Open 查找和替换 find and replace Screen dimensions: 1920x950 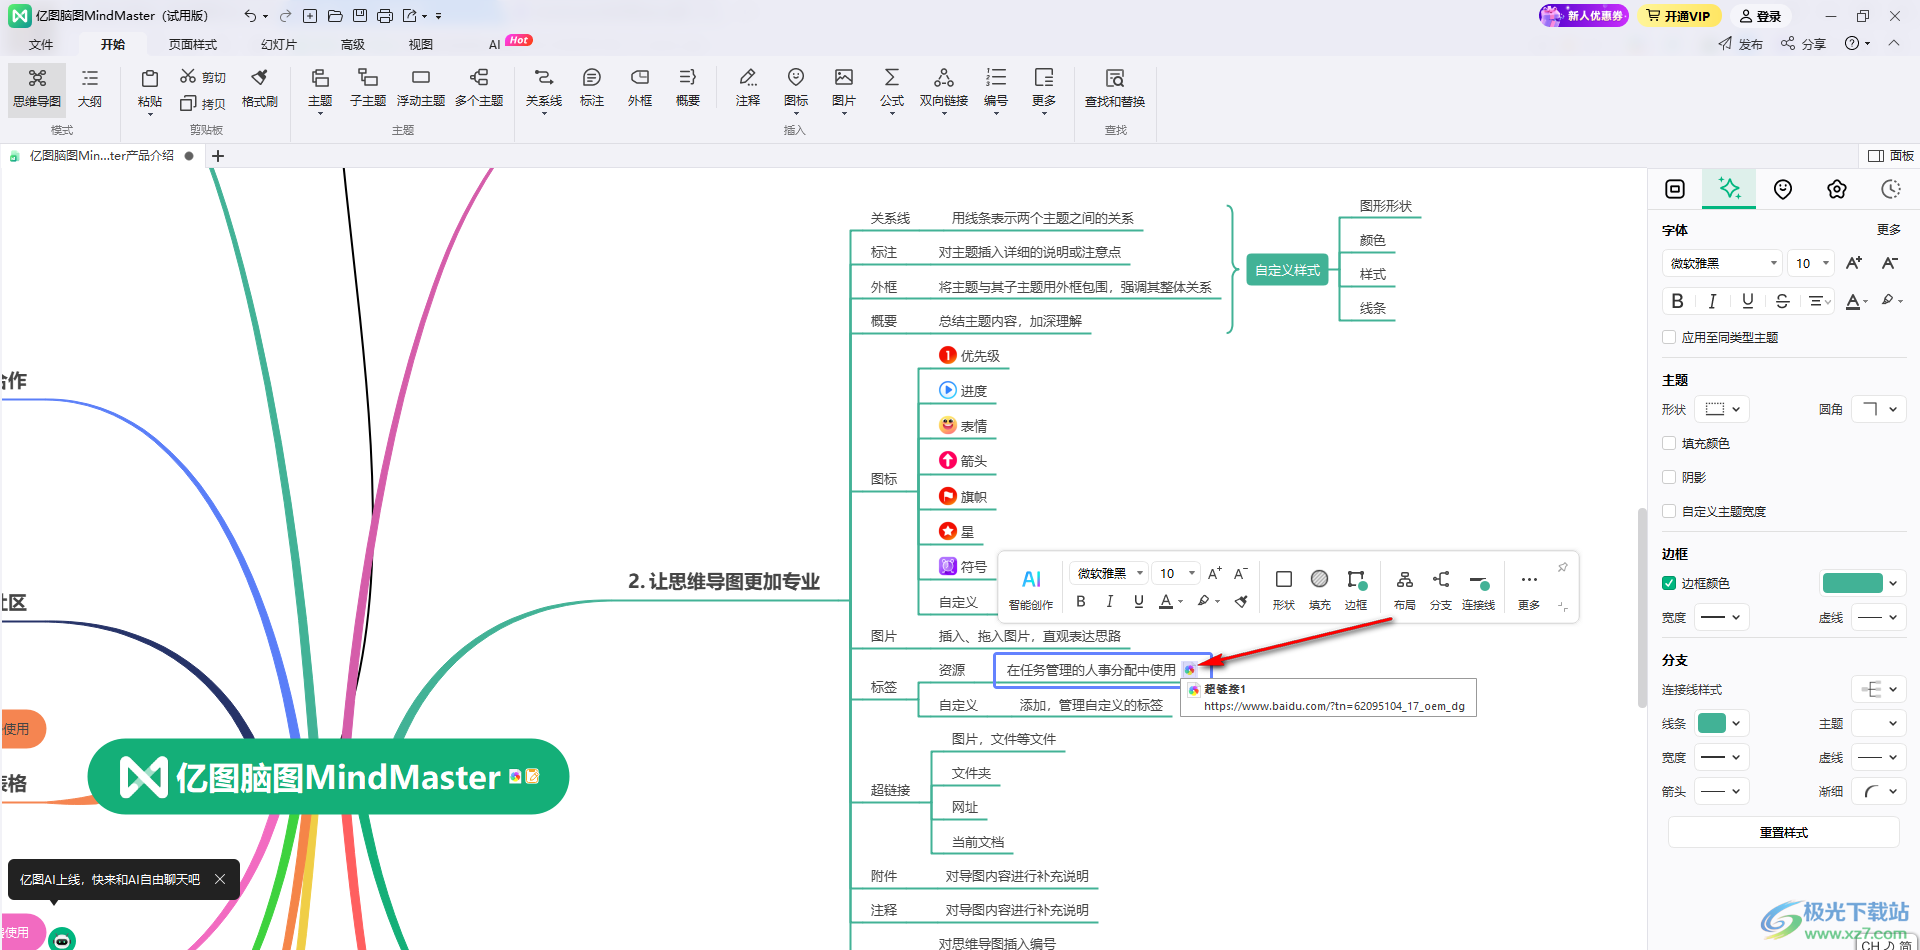[x=1115, y=89]
